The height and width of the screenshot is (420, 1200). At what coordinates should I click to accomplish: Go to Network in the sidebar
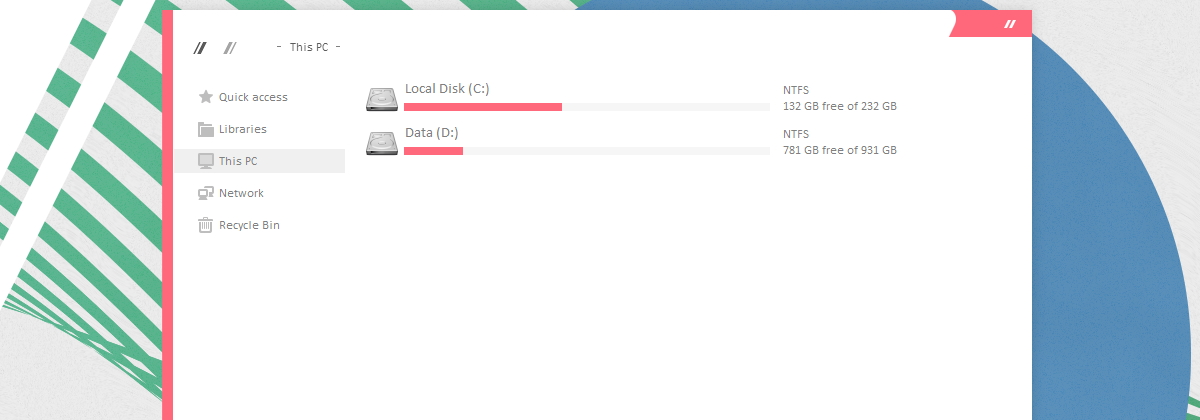click(x=241, y=193)
